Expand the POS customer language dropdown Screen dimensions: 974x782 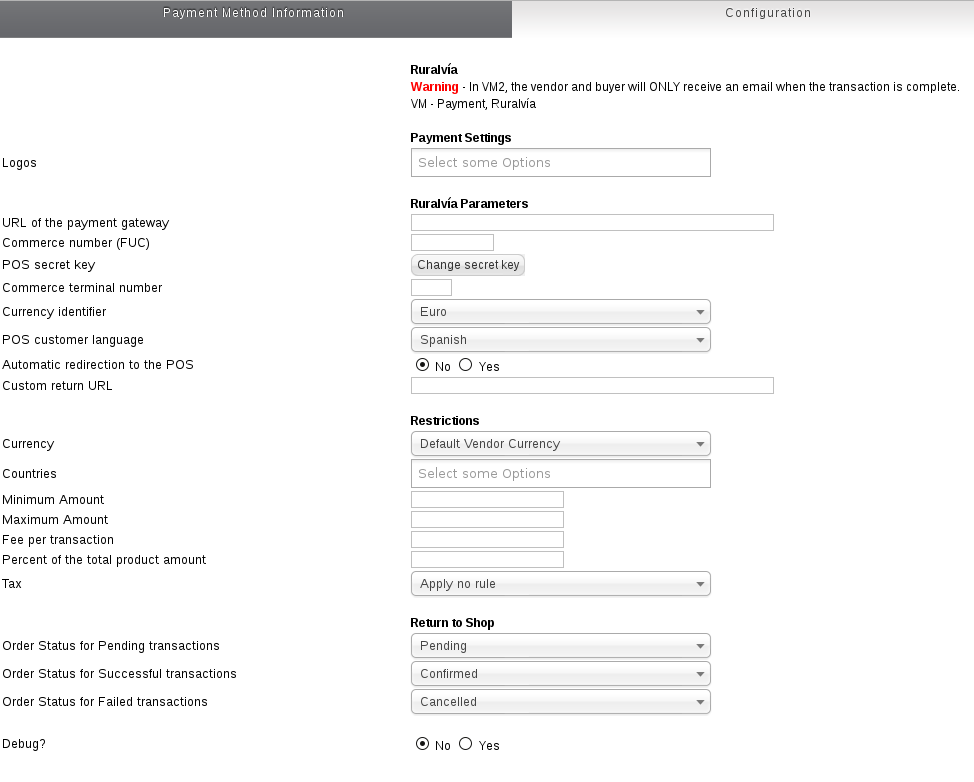pyautogui.click(x=560, y=340)
